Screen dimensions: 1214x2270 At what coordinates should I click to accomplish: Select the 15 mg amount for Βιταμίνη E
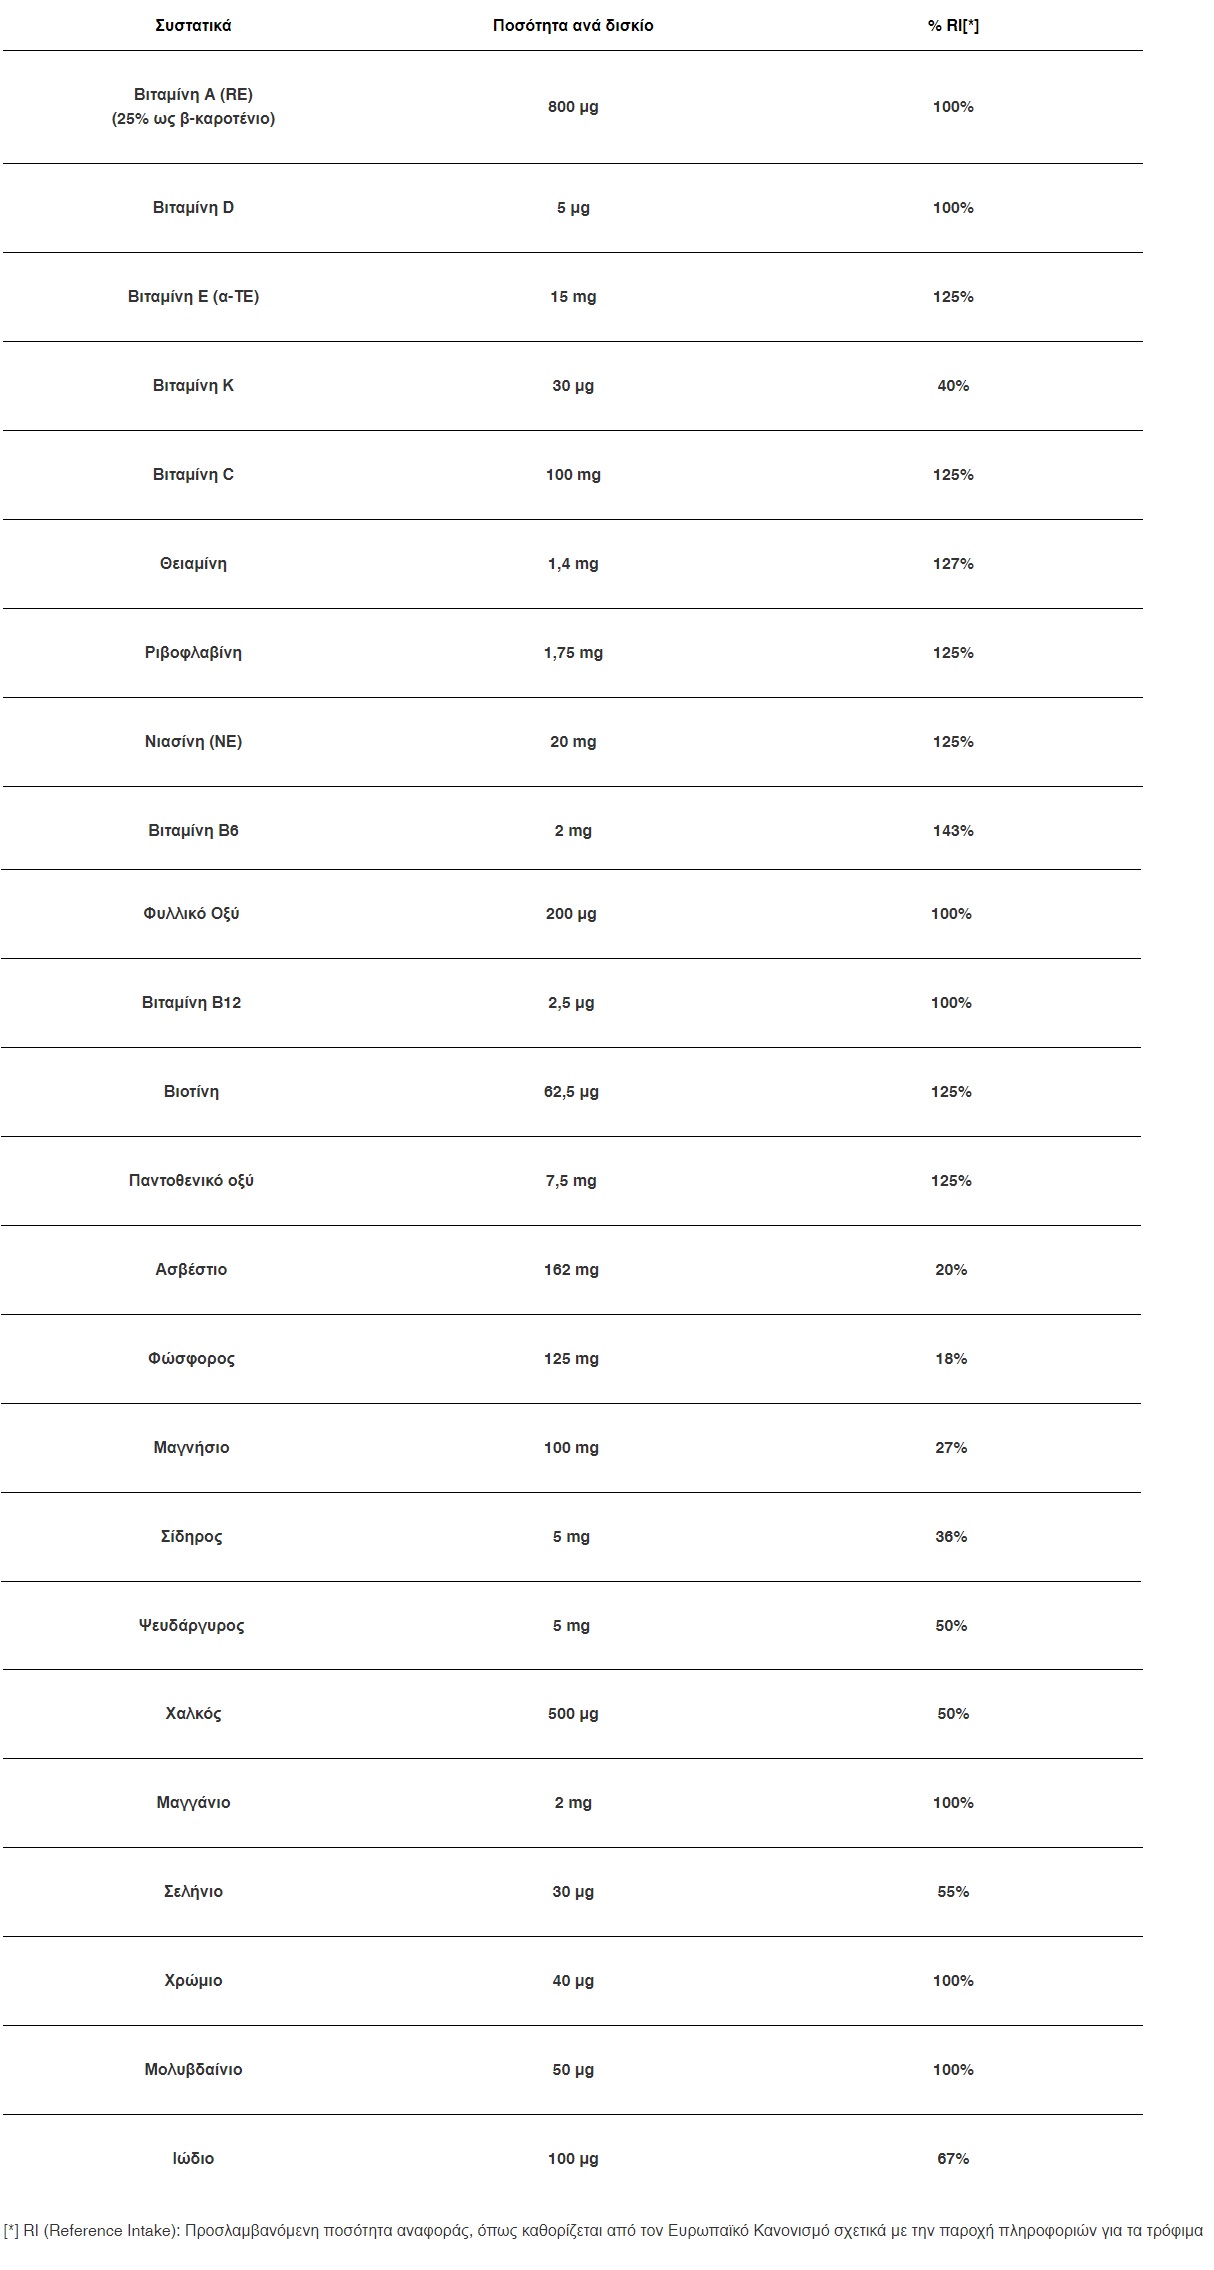(573, 297)
